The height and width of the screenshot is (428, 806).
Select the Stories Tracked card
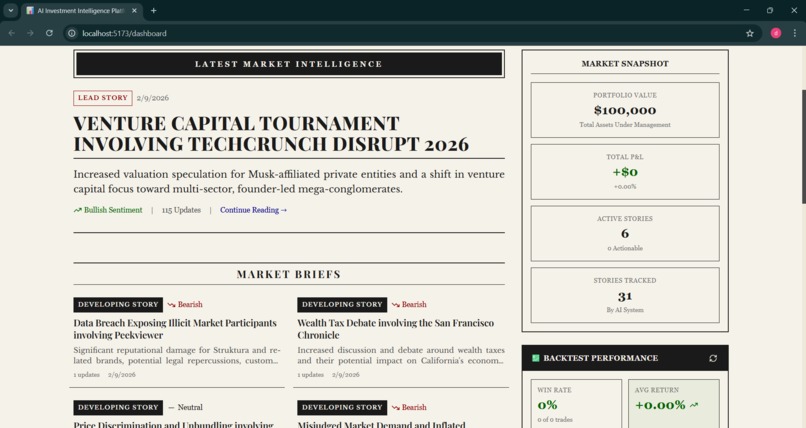click(x=625, y=295)
